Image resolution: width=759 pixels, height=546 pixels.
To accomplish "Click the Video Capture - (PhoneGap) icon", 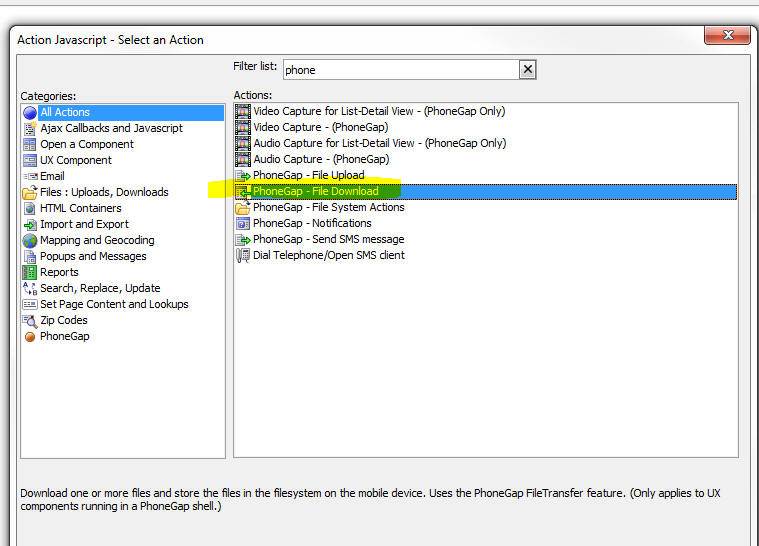I will pyautogui.click(x=243, y=127).
